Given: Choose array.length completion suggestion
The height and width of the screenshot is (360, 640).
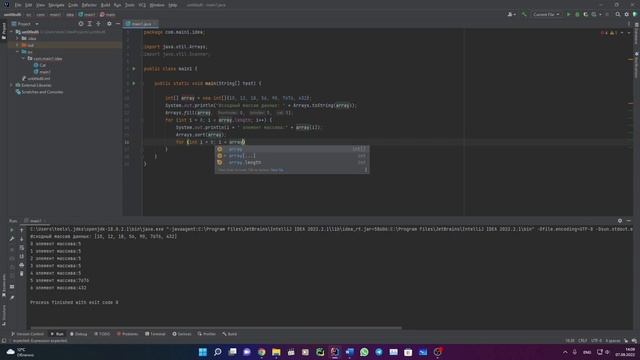Looking at the screenshot, I should (x=292, y=162).
